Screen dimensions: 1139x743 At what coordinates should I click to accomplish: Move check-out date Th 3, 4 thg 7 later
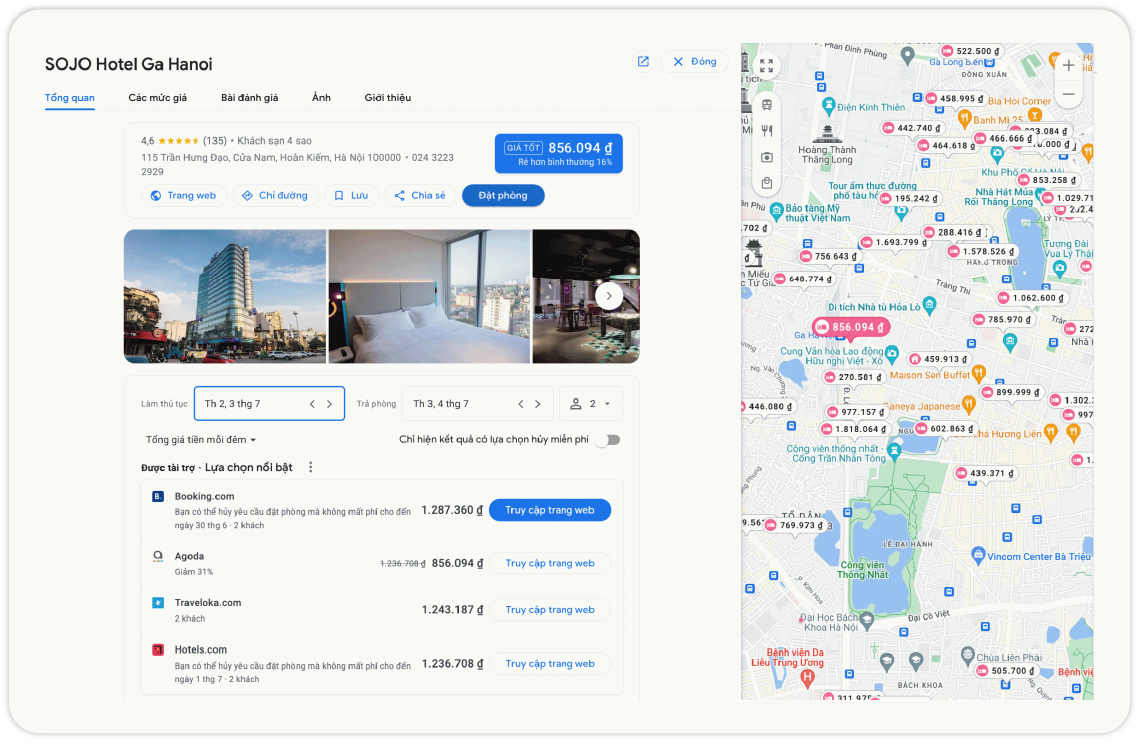pyautogui.click(x=538, y=404)
